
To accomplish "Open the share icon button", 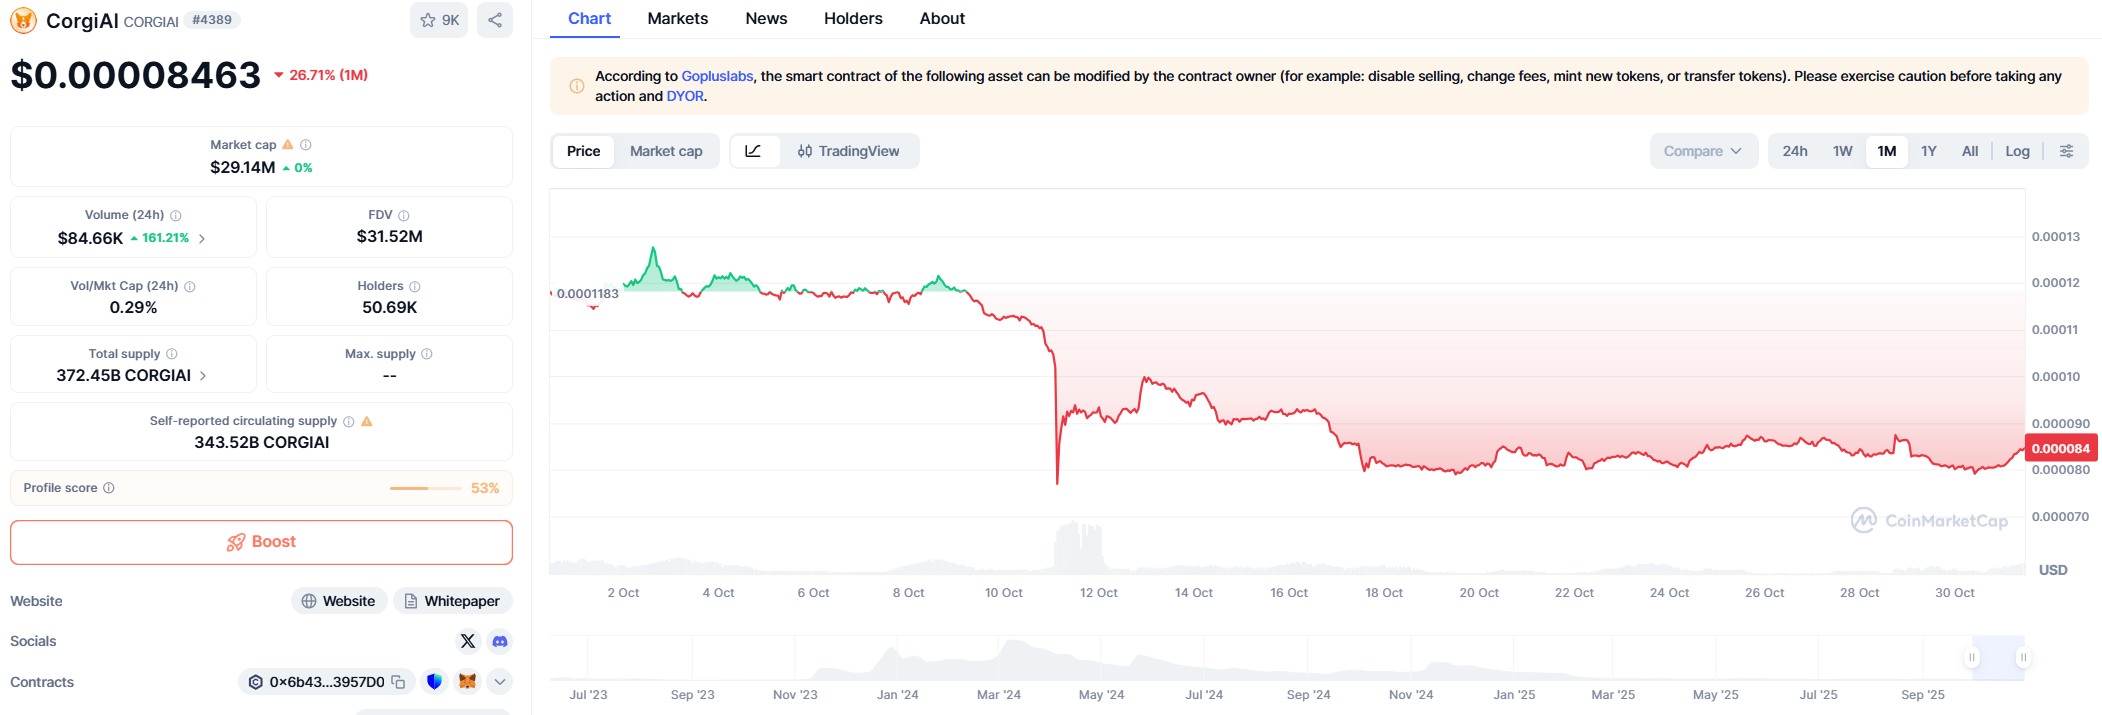I will coord(495,20).
